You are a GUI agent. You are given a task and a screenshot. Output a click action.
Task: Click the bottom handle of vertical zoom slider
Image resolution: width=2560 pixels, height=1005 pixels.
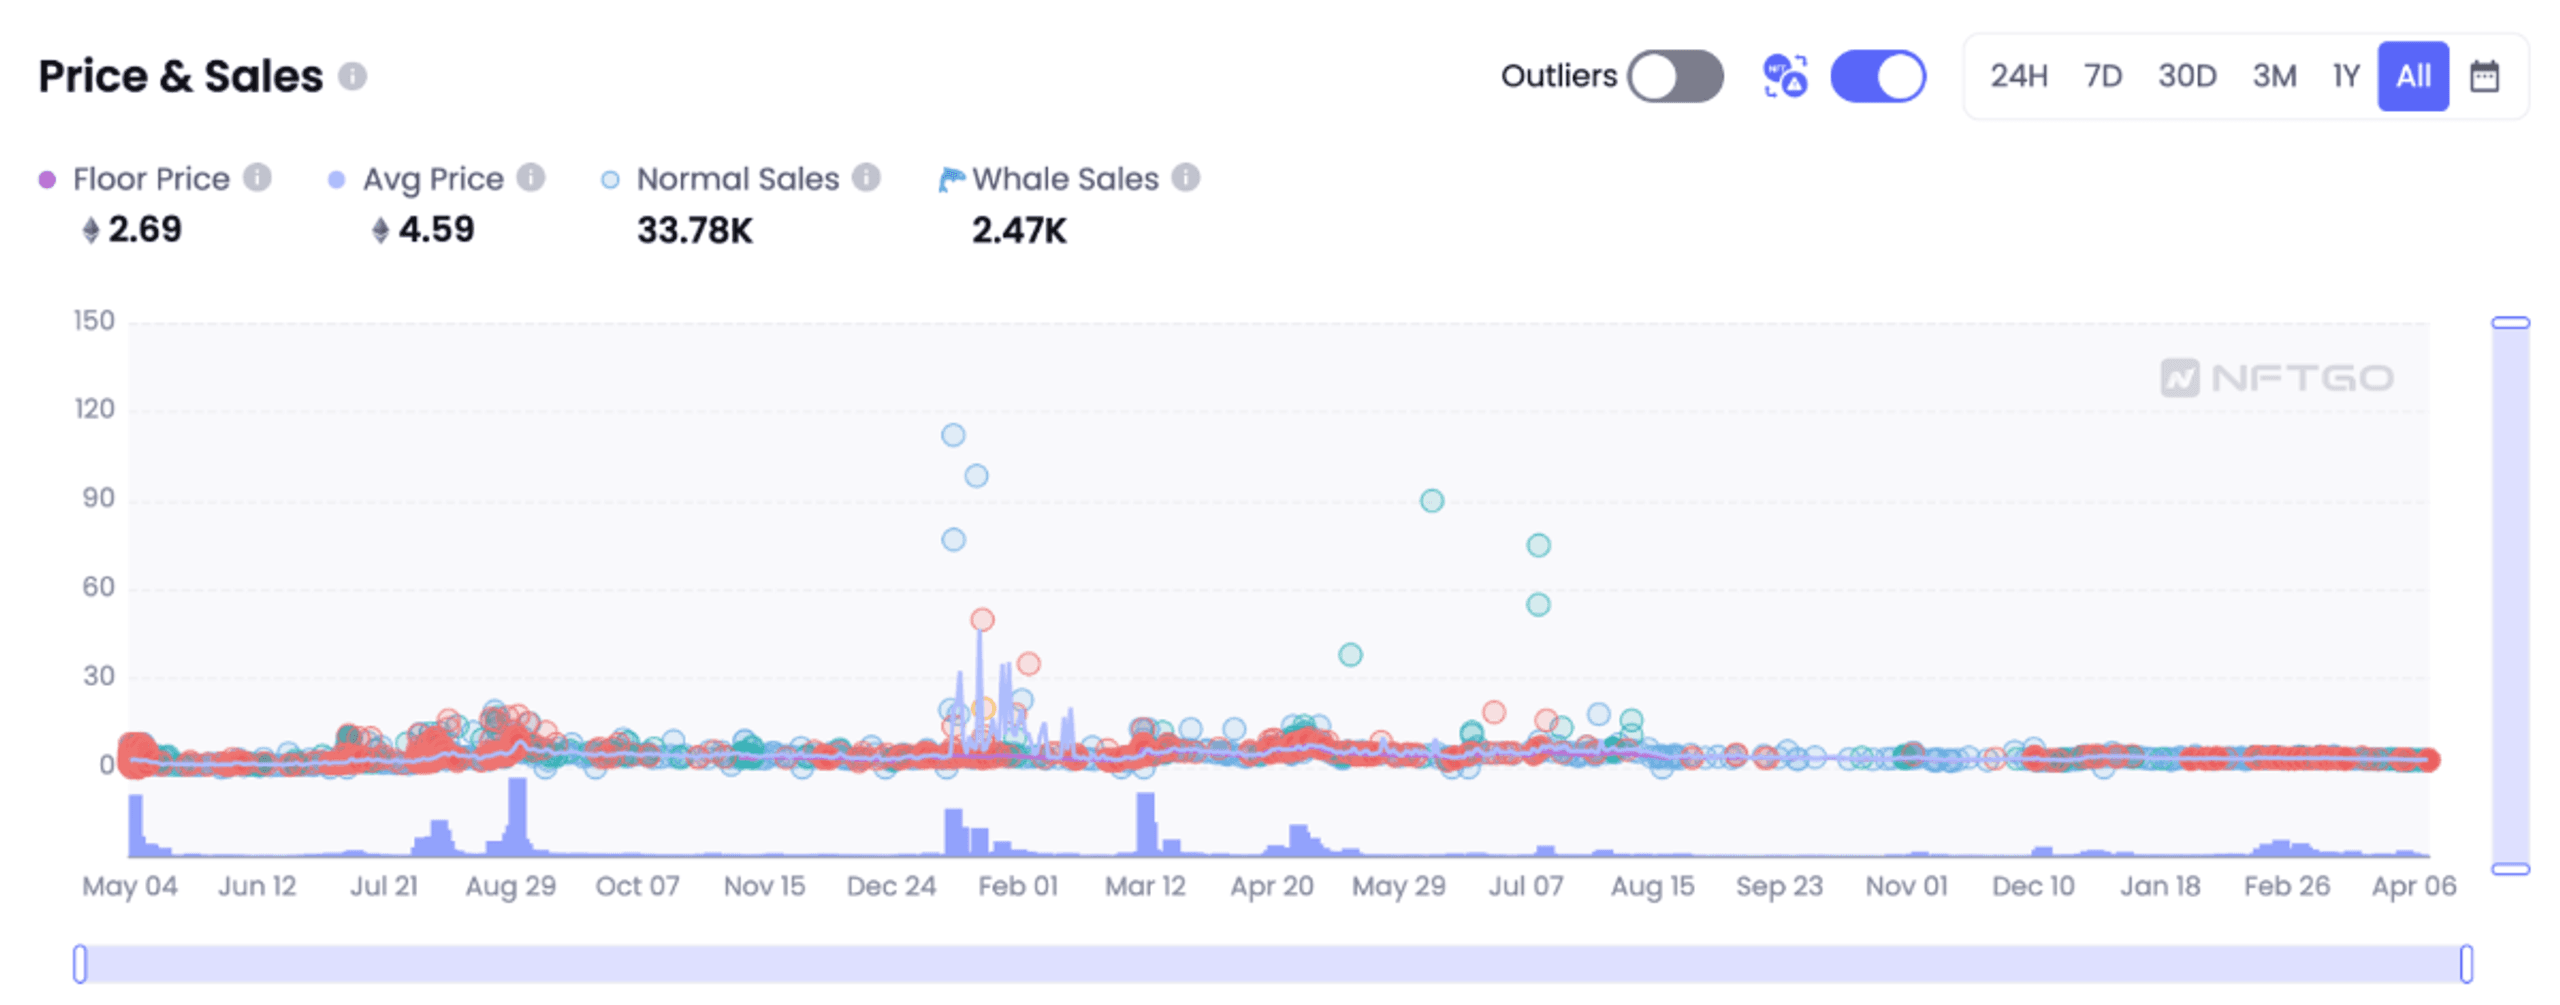click(2510, 869)
